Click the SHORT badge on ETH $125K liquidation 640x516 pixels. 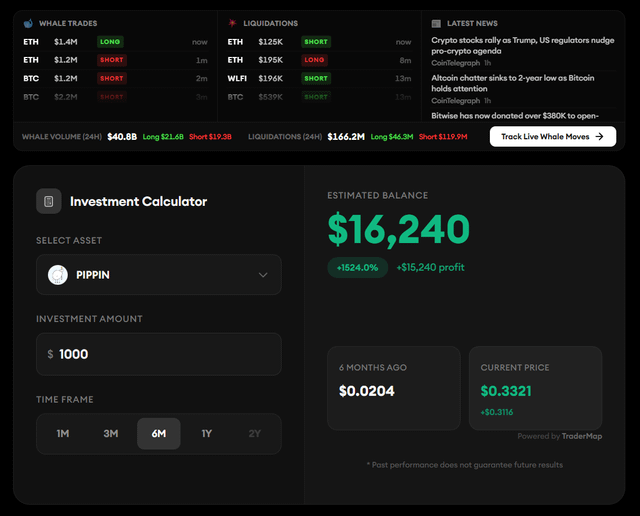(x=316, y=42)
